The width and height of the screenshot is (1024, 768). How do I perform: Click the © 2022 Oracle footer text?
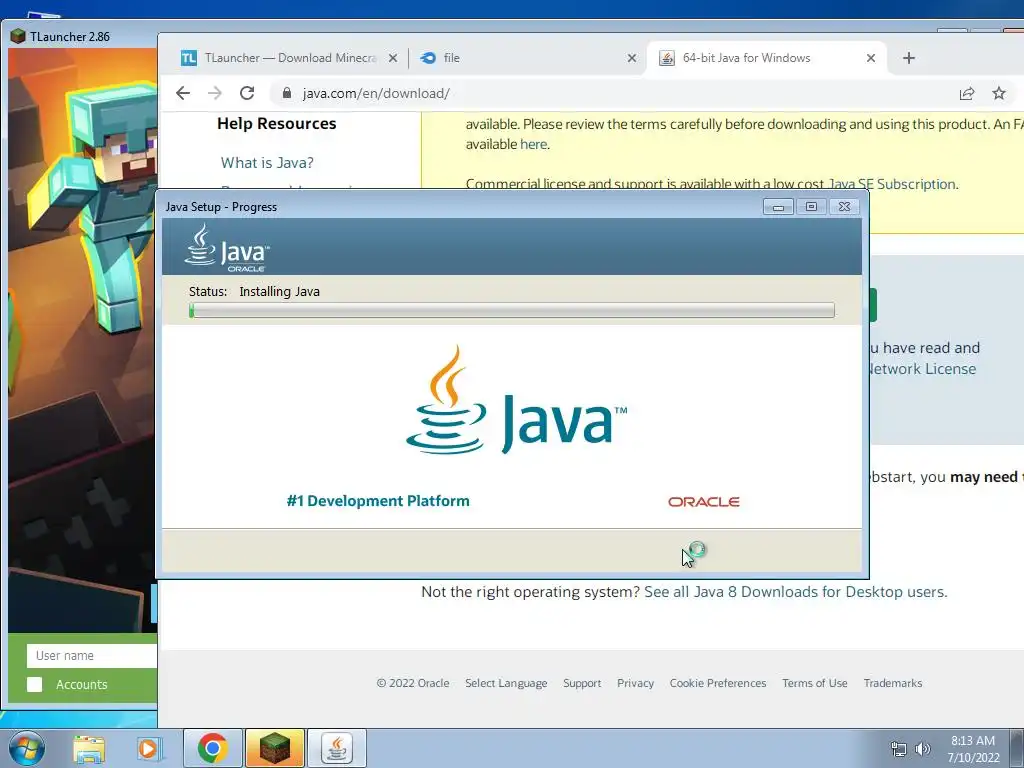(x=413, y=683)
